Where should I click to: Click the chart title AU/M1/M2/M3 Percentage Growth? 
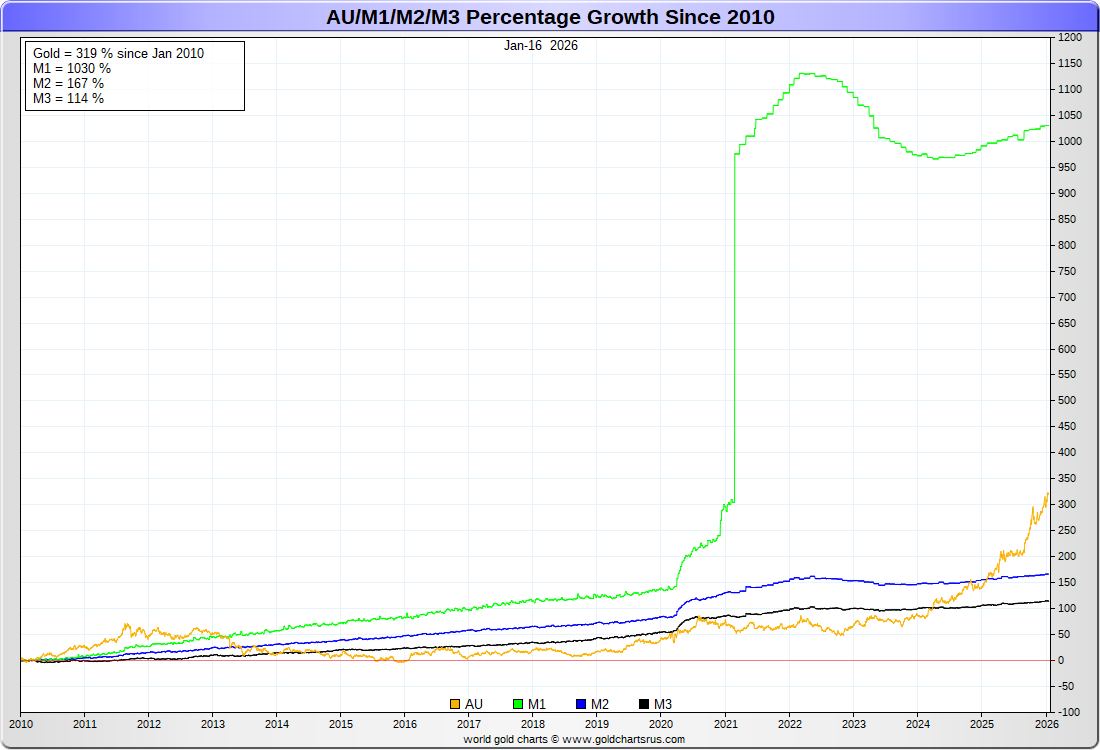point(550,17)
